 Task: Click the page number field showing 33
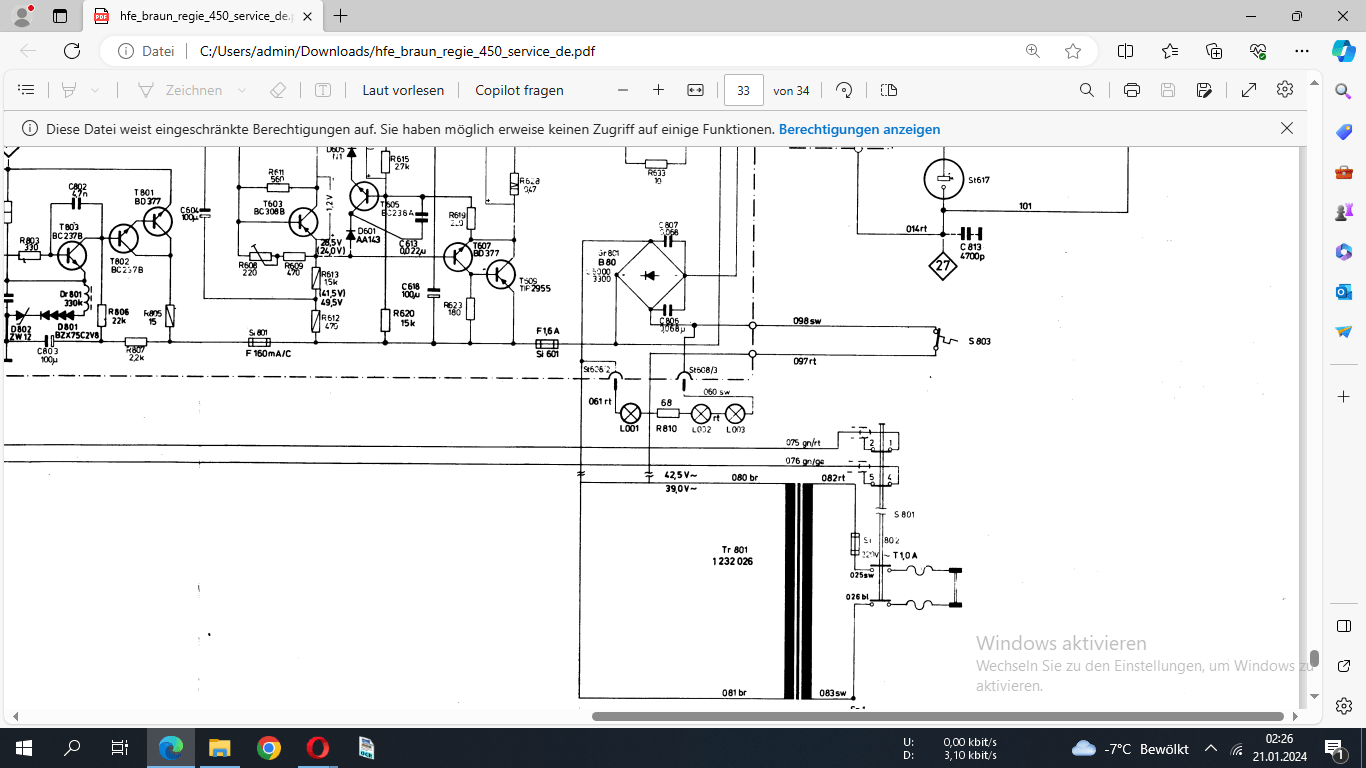click(743, 90)
